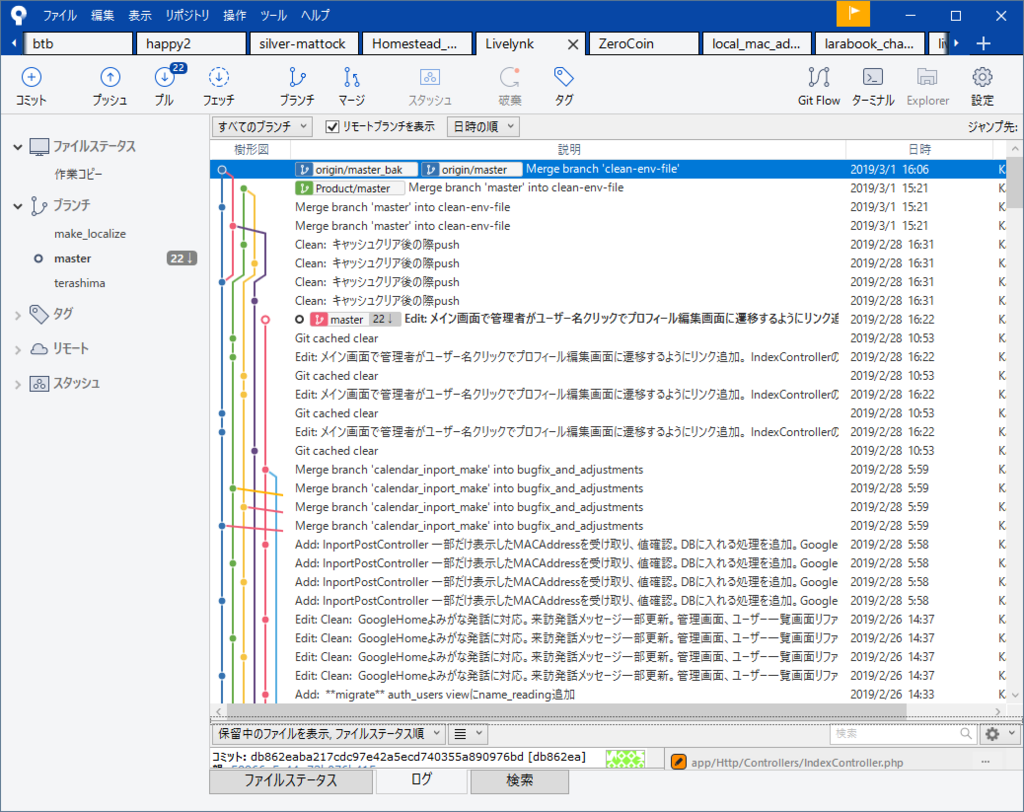Click the gear icon beside search field
Image resolution: width=1024 pixels, height=812 pixels.
(992, 734)
